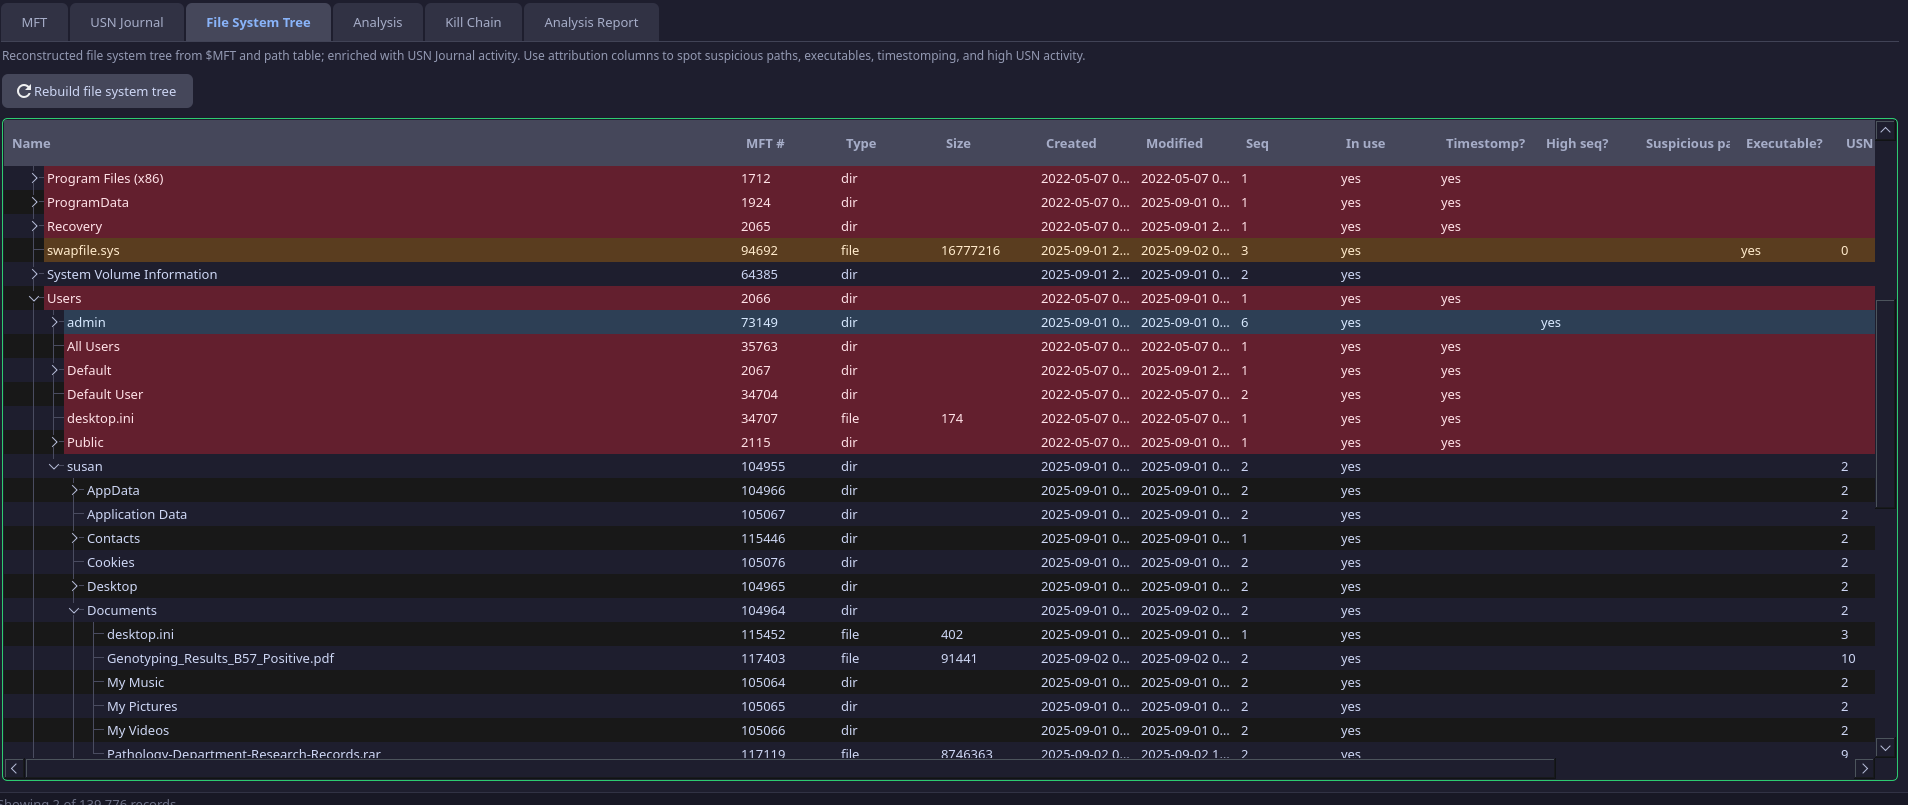Click the scroll down arrow of vertical scrollbar
Screen dimensions: 1908x805
click(1885, 747)
